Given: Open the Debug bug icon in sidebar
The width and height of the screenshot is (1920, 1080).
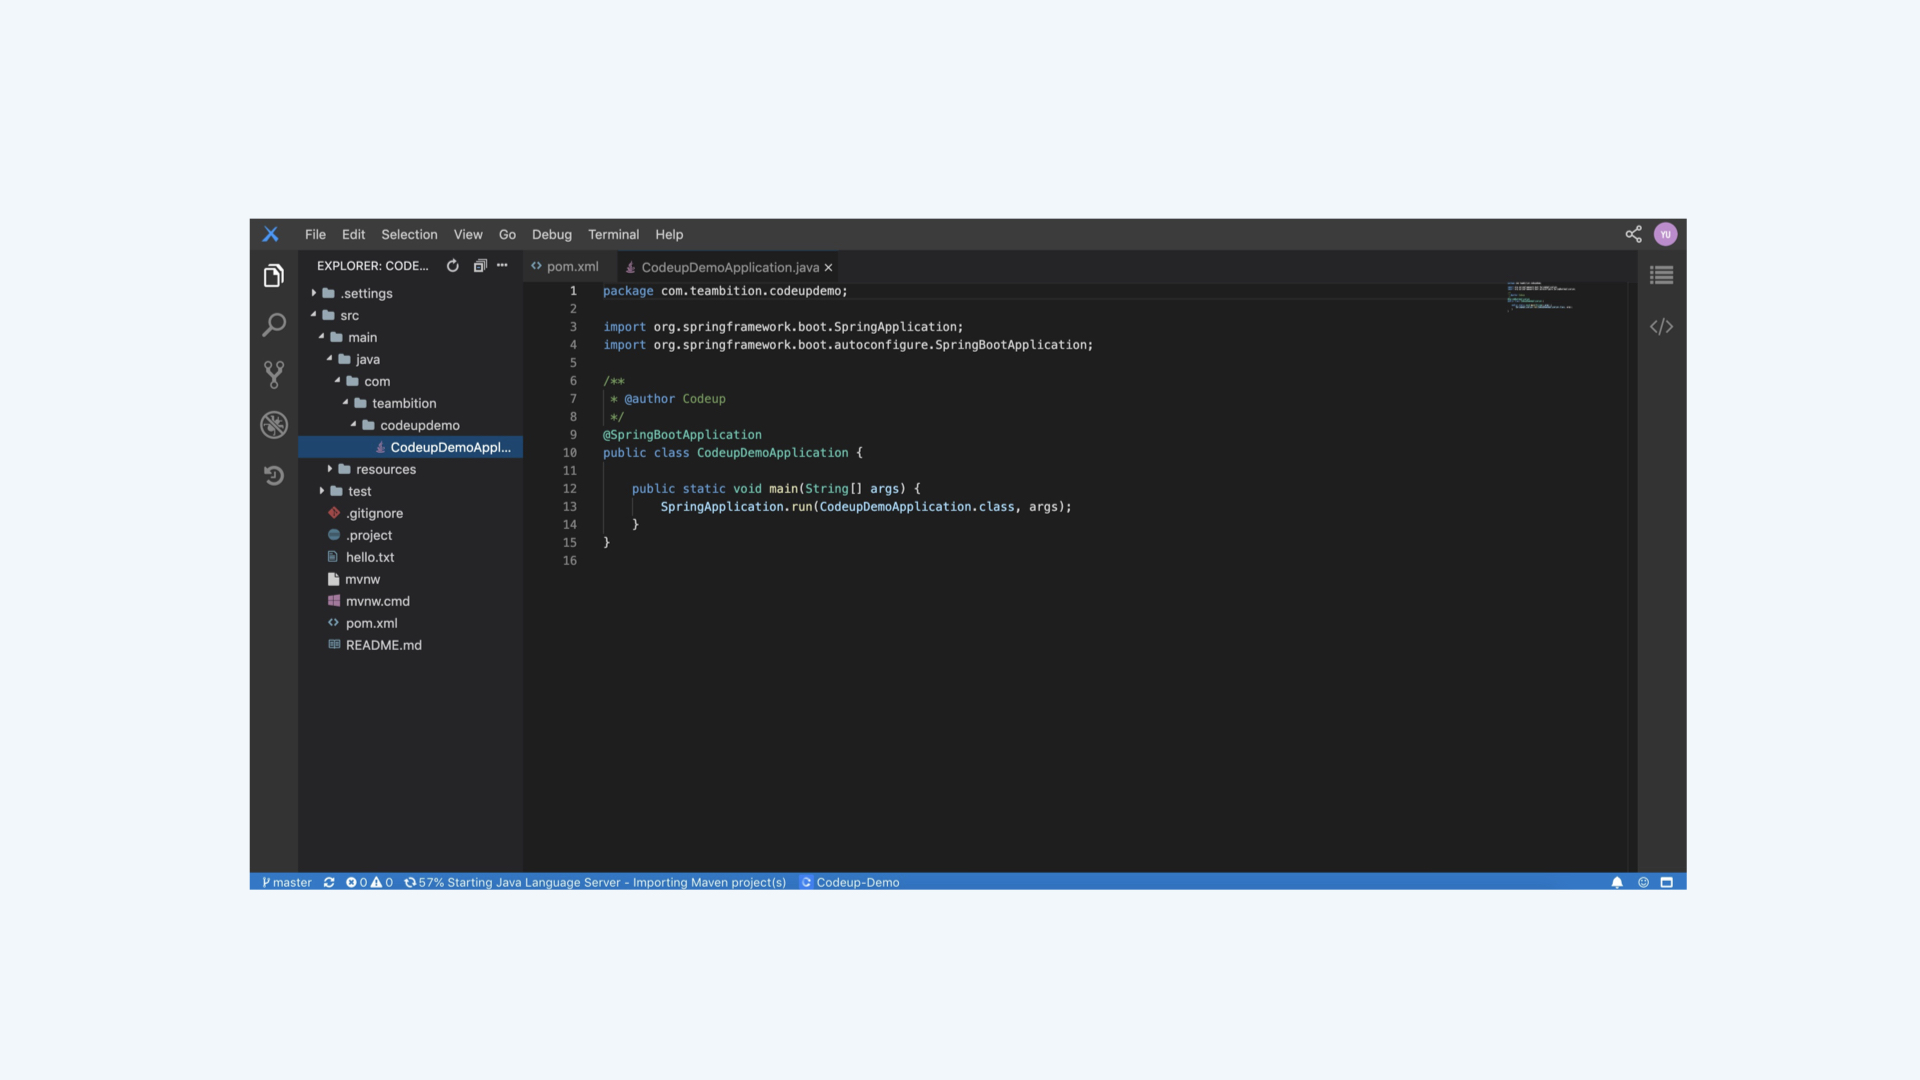Looking at the screenshot, I should pos(273,425).
